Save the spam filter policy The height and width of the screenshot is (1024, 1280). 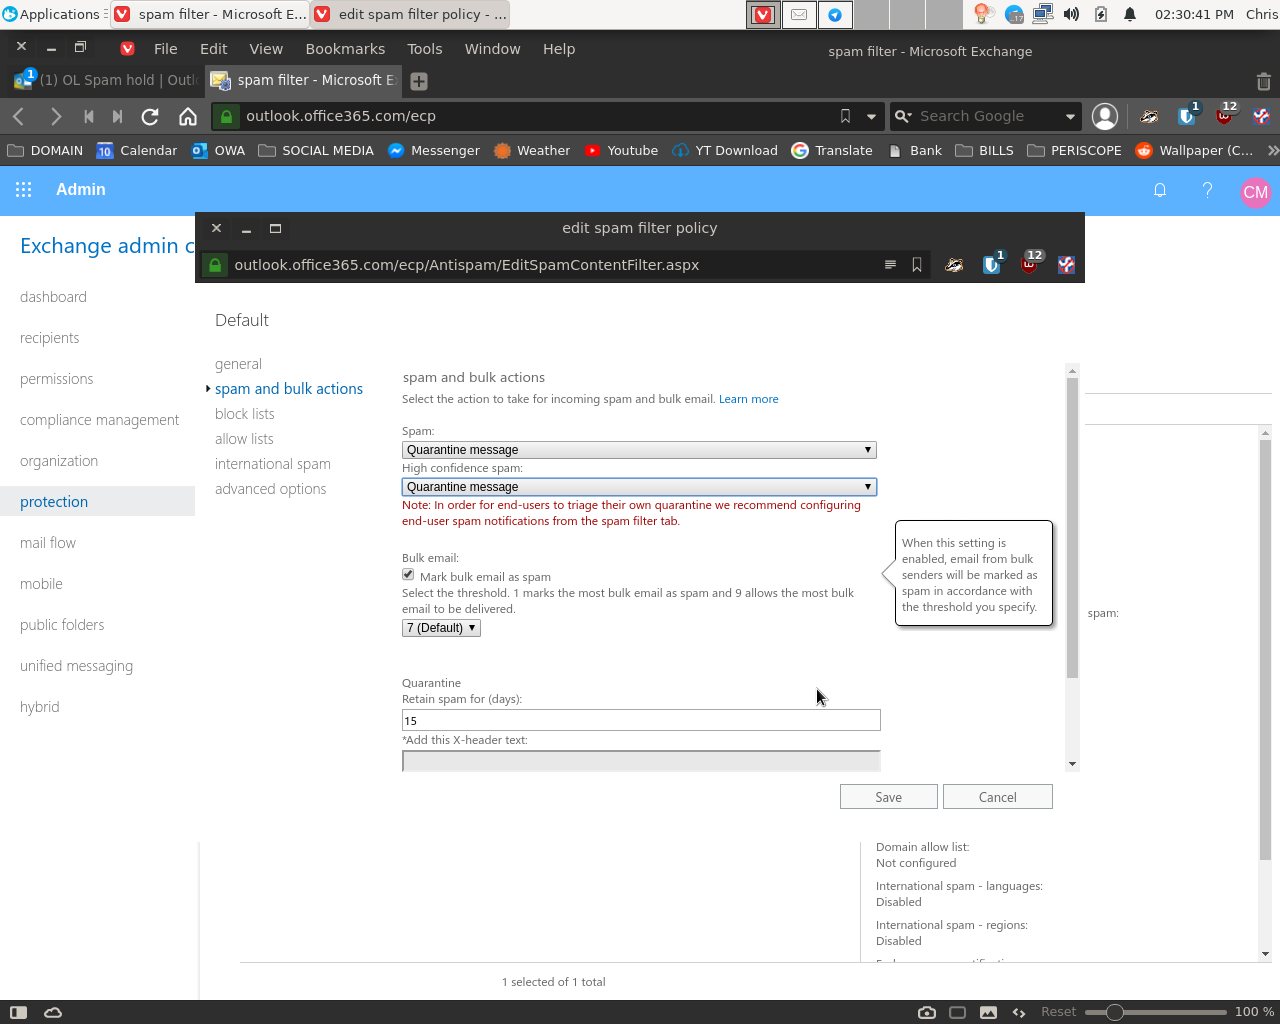click(888, 797)
